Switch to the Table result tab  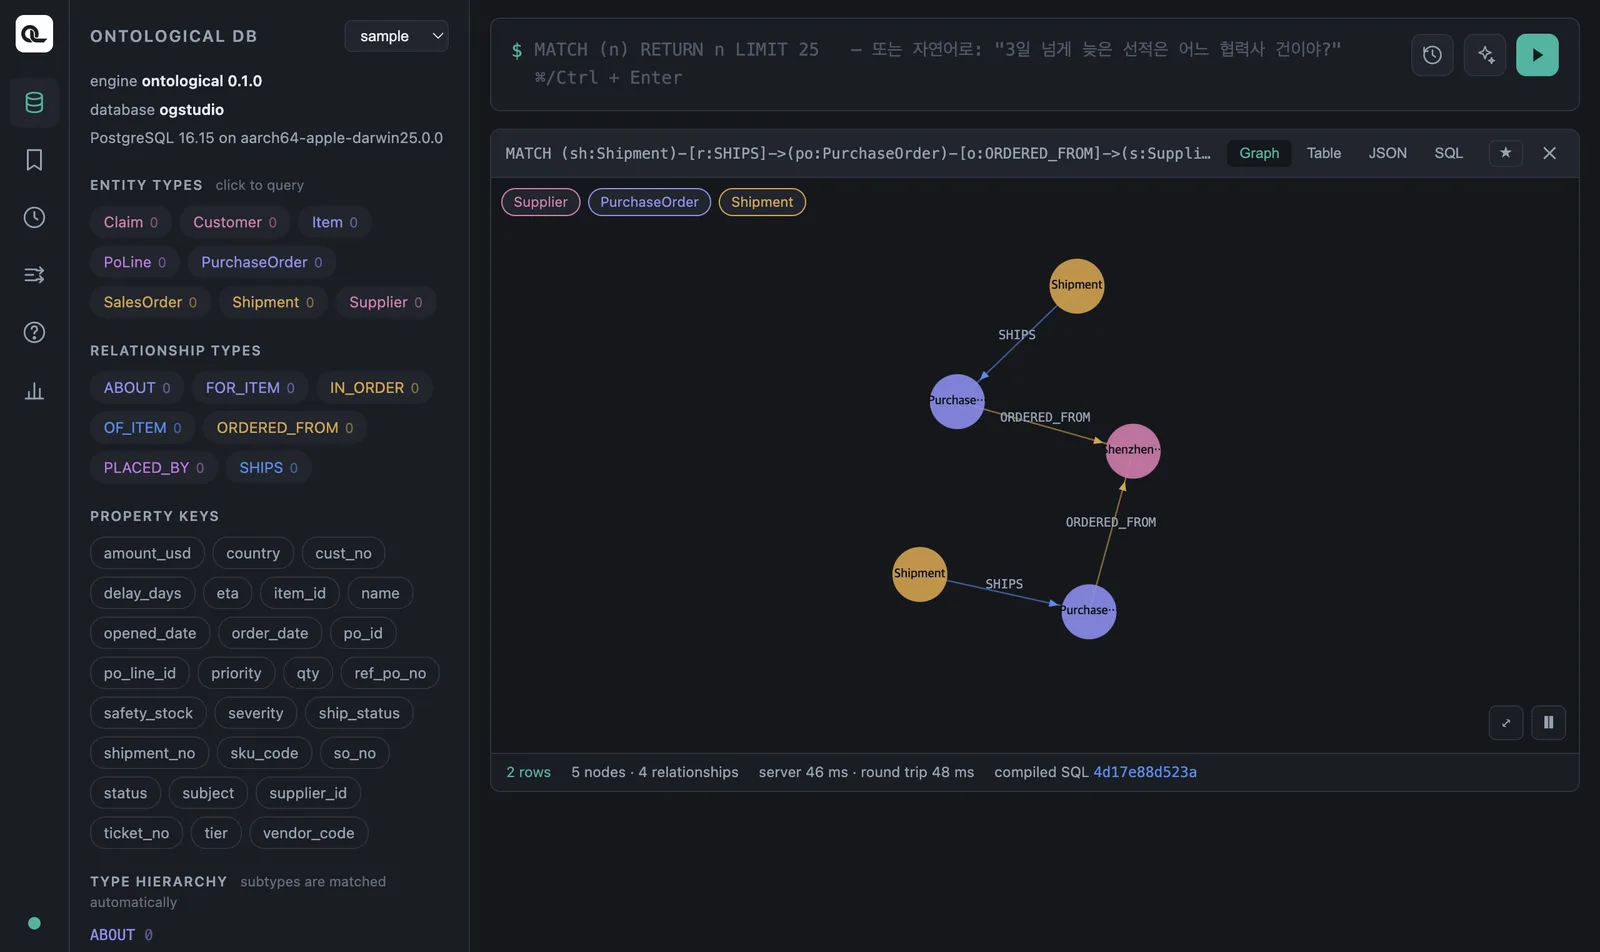[1323, 153]
